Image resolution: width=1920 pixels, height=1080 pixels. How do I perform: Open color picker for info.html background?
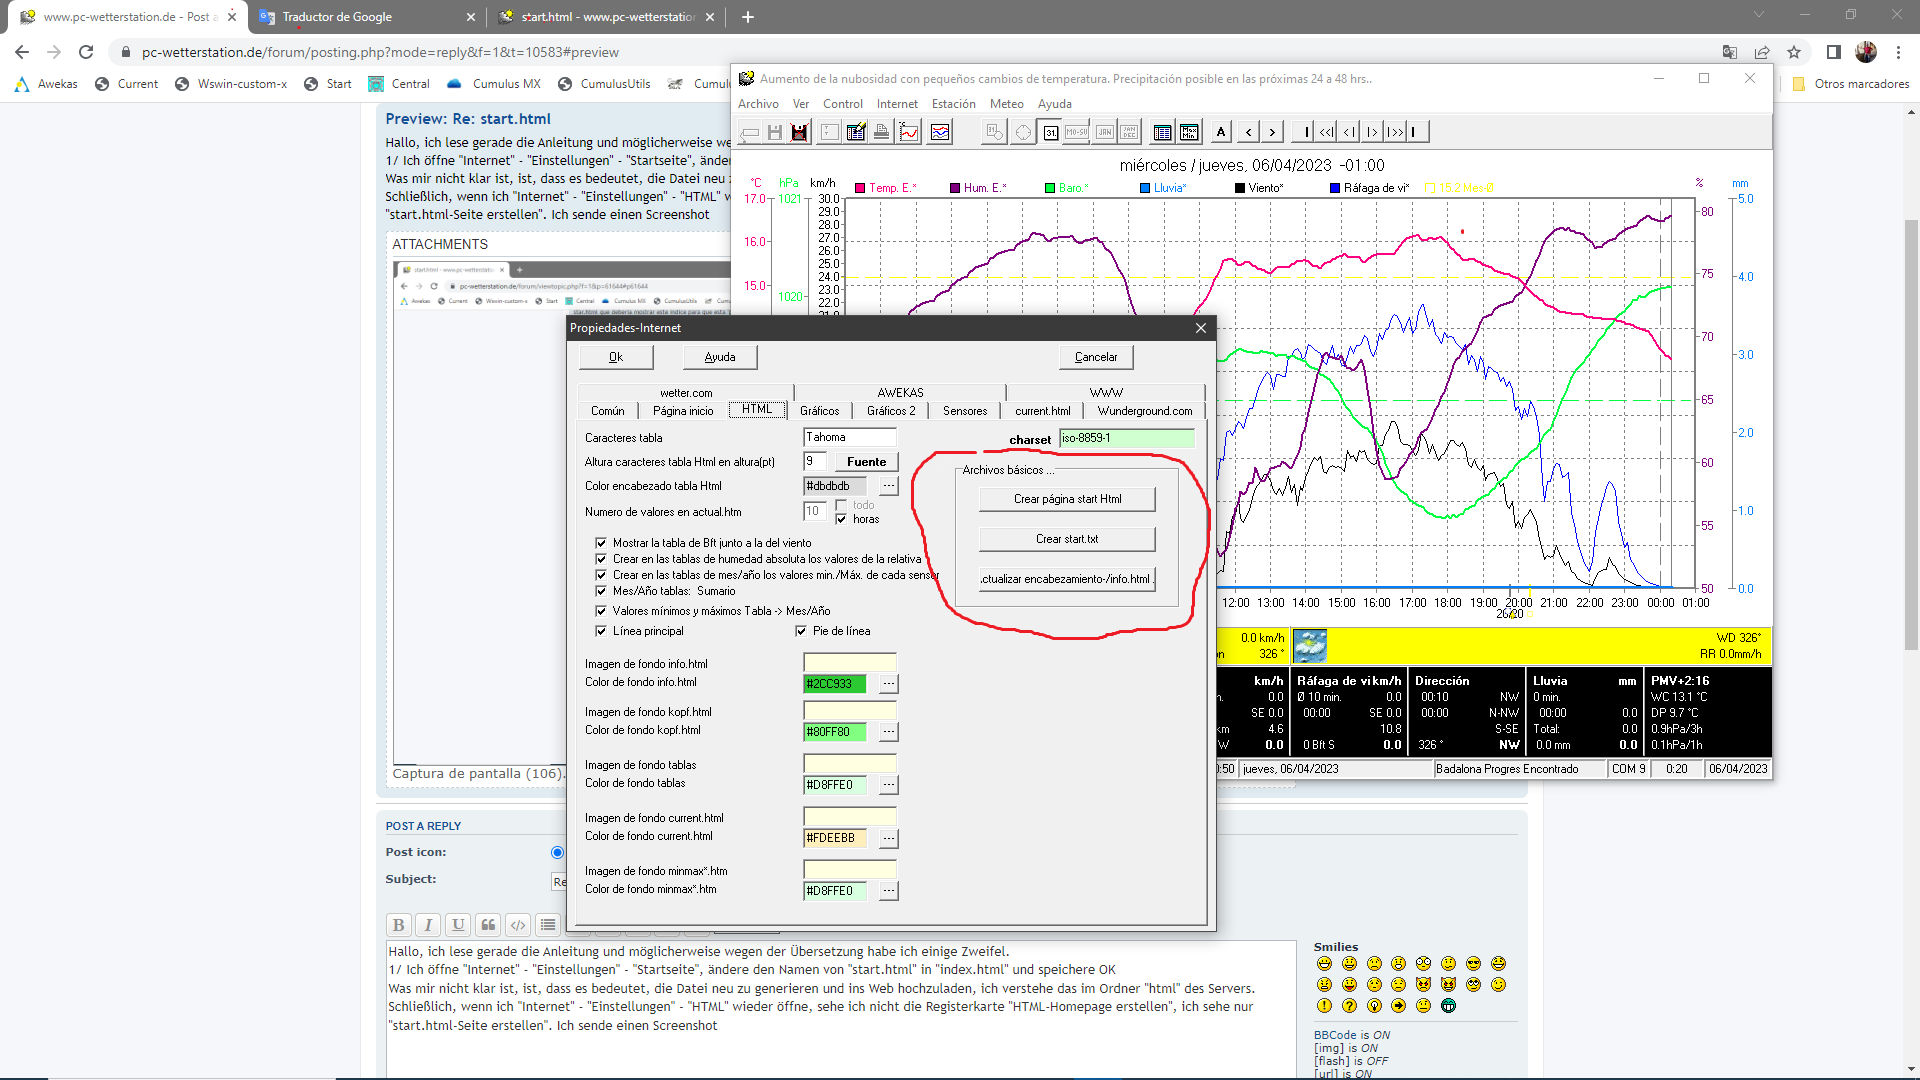888,684
